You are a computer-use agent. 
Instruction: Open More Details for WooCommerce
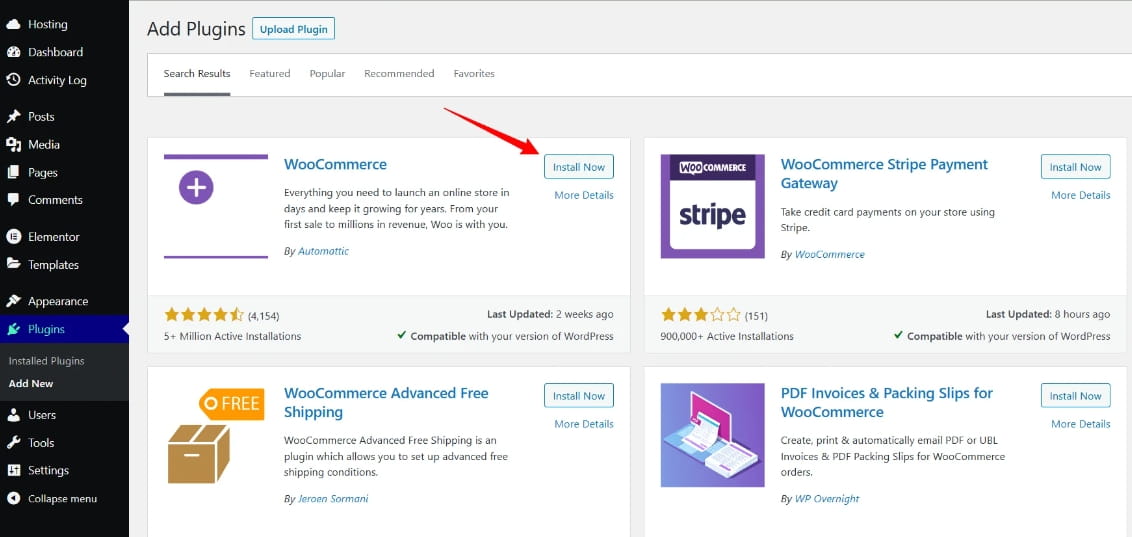click(x=584, y=195)
